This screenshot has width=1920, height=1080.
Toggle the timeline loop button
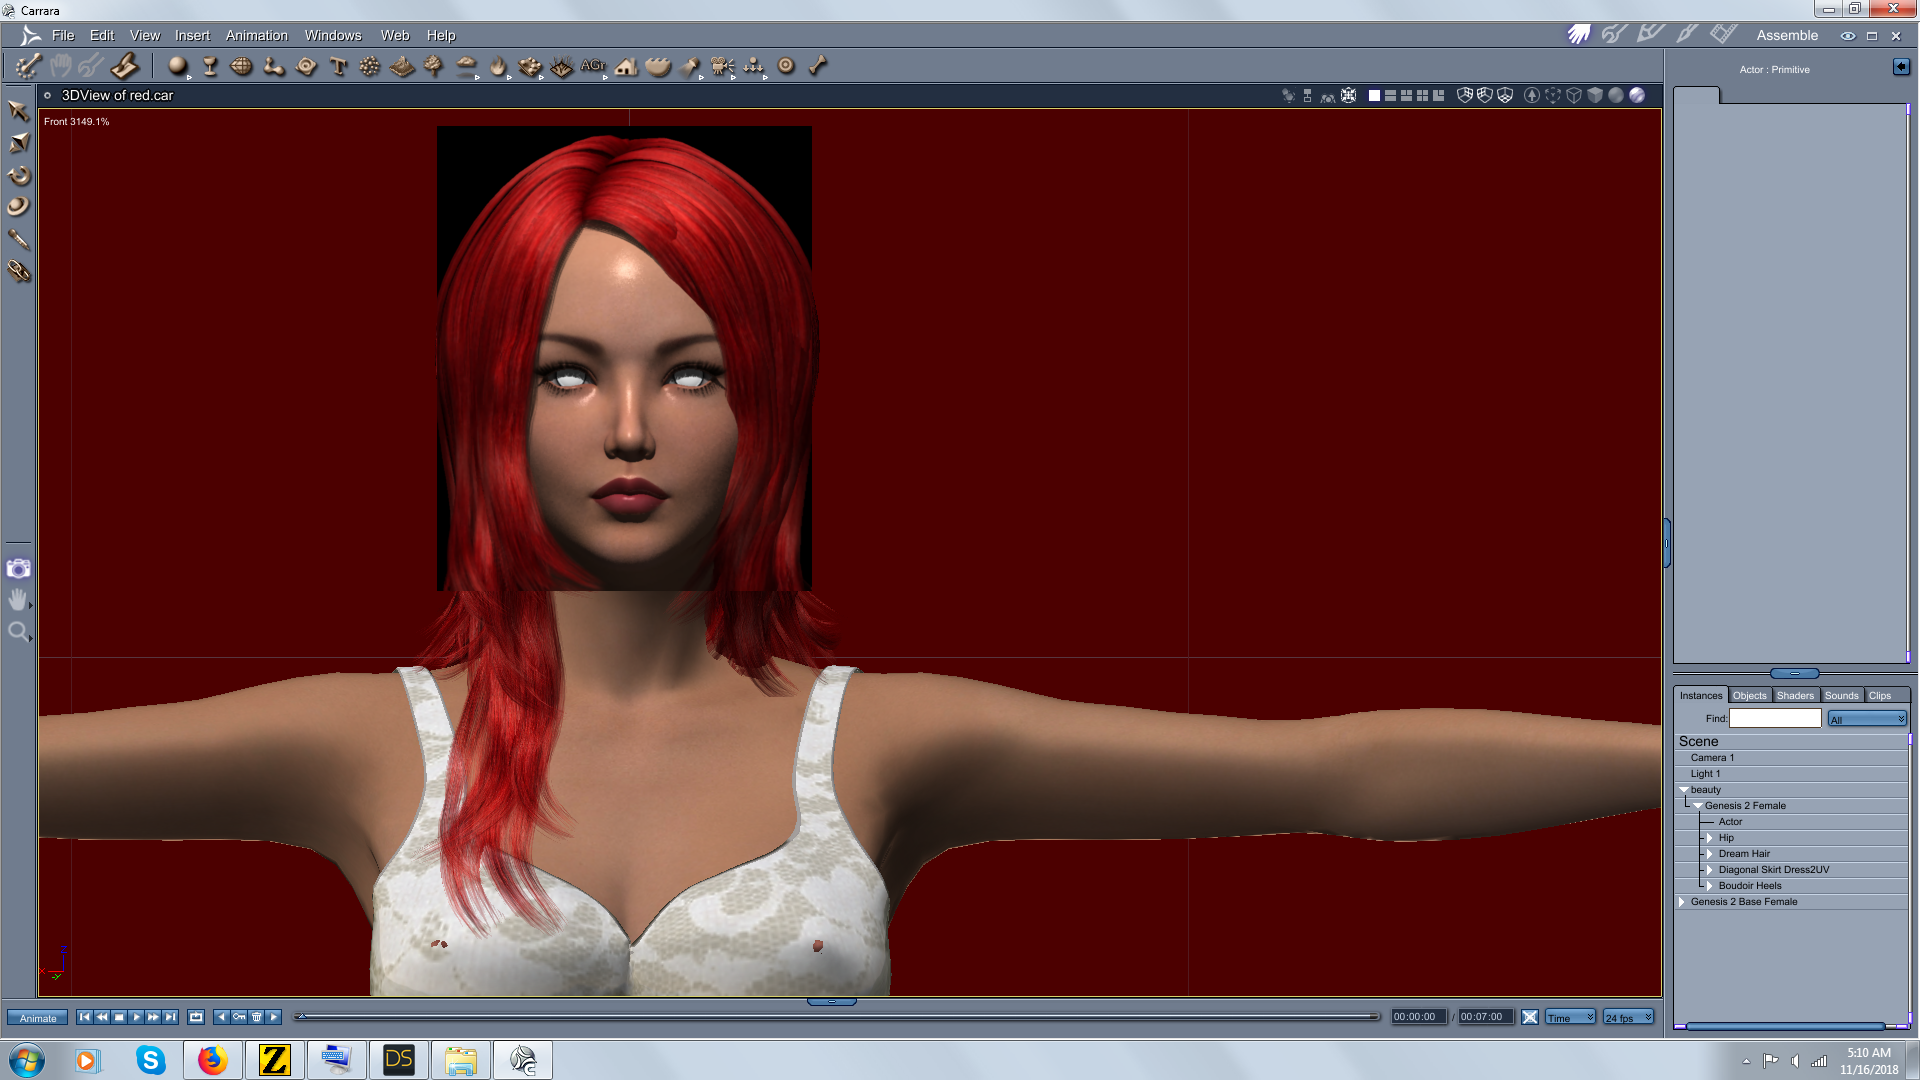pyautogui.click(x=196, y=1017)
